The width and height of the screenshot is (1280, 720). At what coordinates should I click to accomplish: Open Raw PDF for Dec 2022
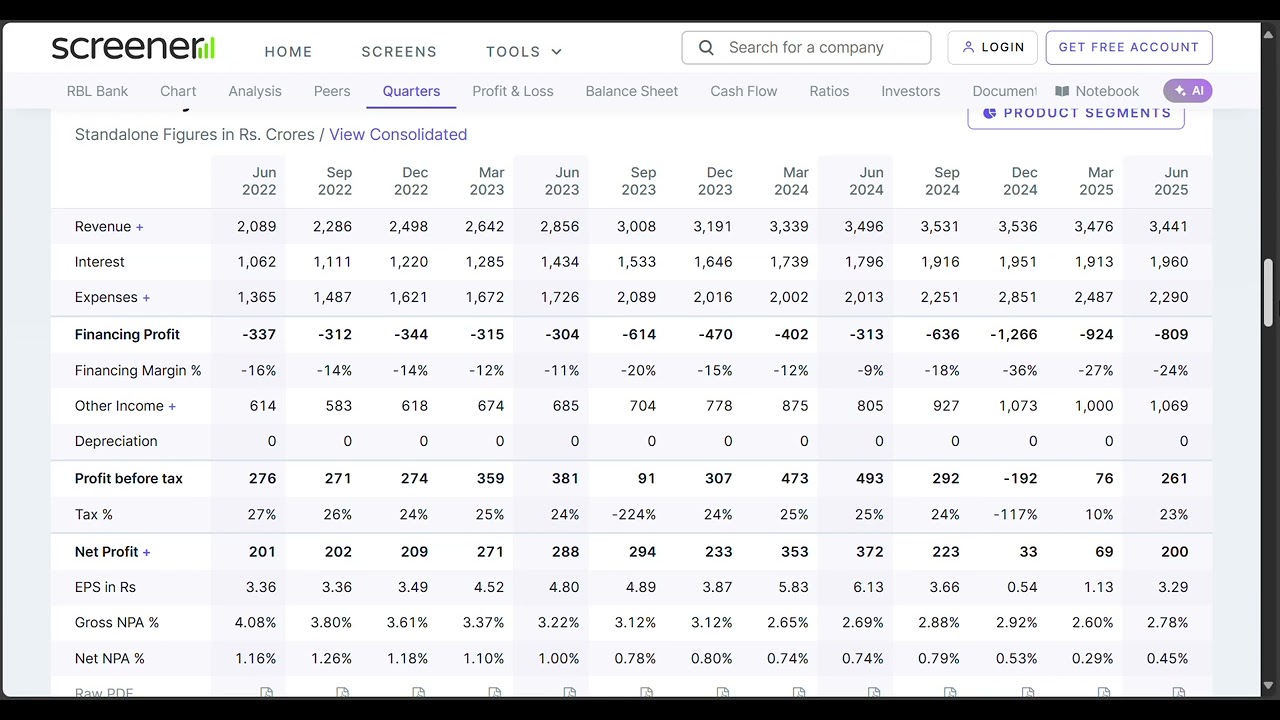(x=419, y=692)
